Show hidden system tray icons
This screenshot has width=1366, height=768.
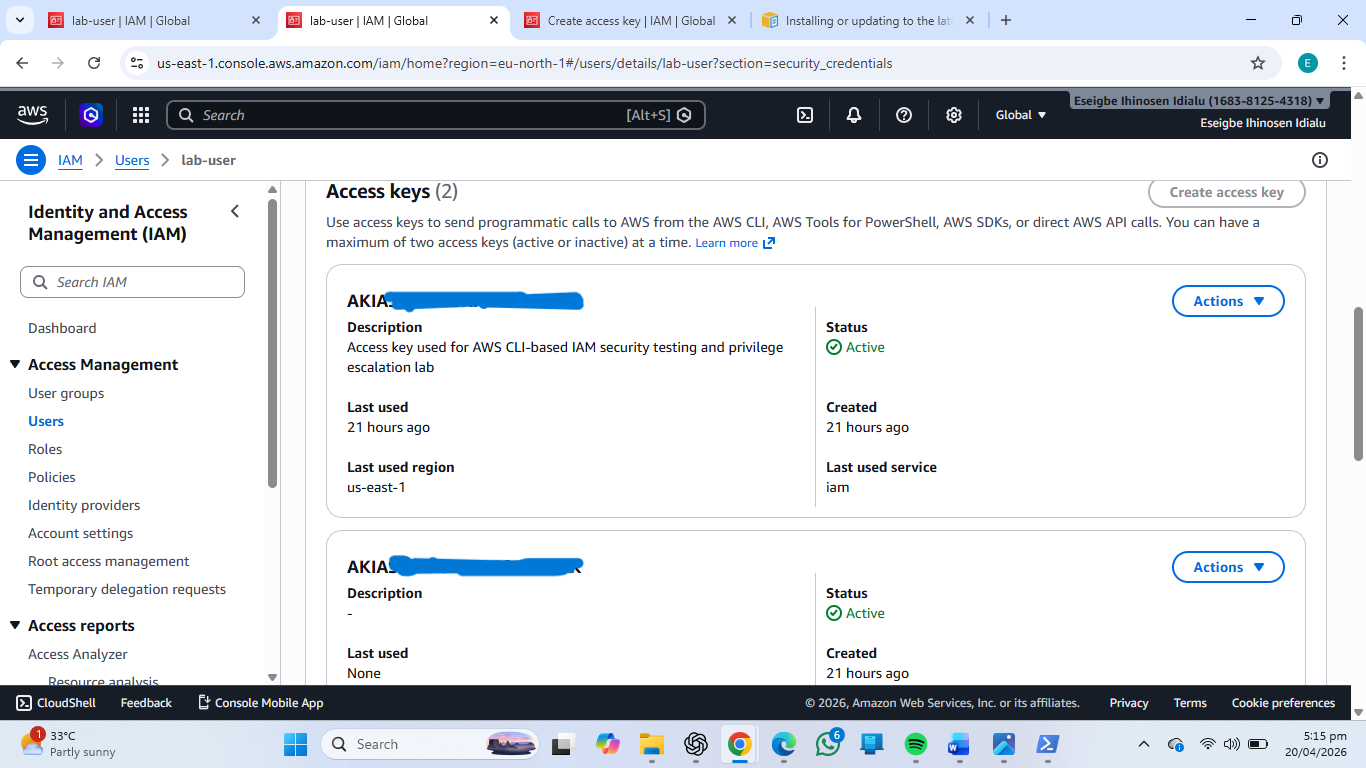click(1144, 744)
